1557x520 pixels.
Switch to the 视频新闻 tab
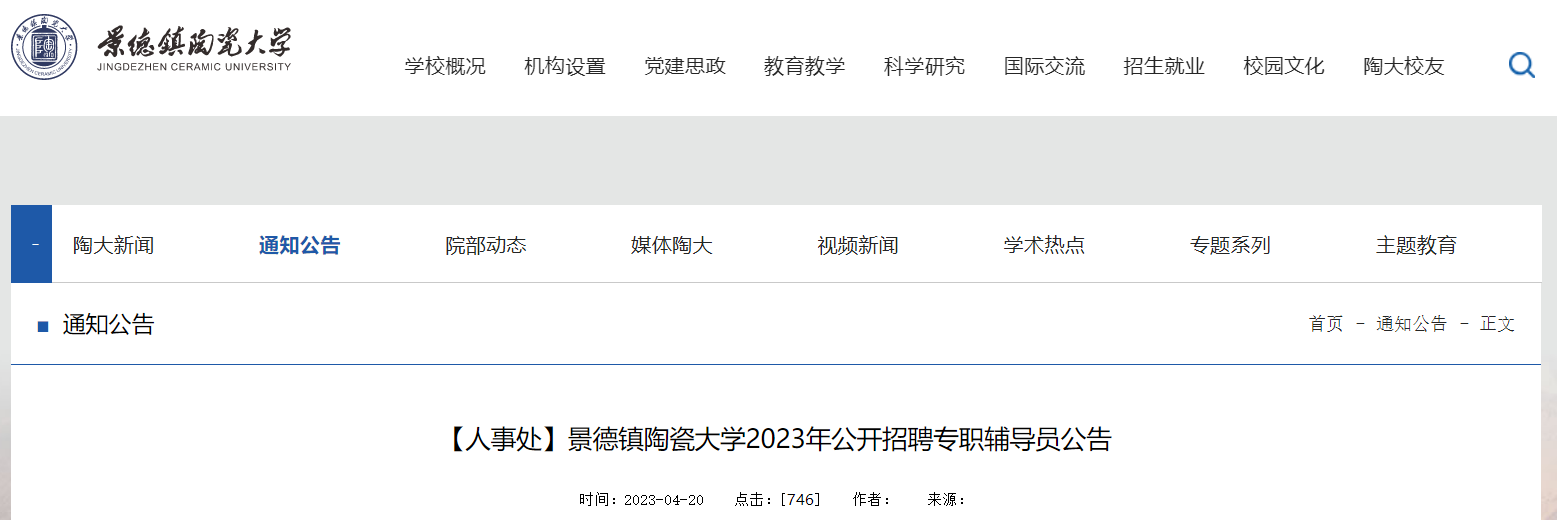858,245
